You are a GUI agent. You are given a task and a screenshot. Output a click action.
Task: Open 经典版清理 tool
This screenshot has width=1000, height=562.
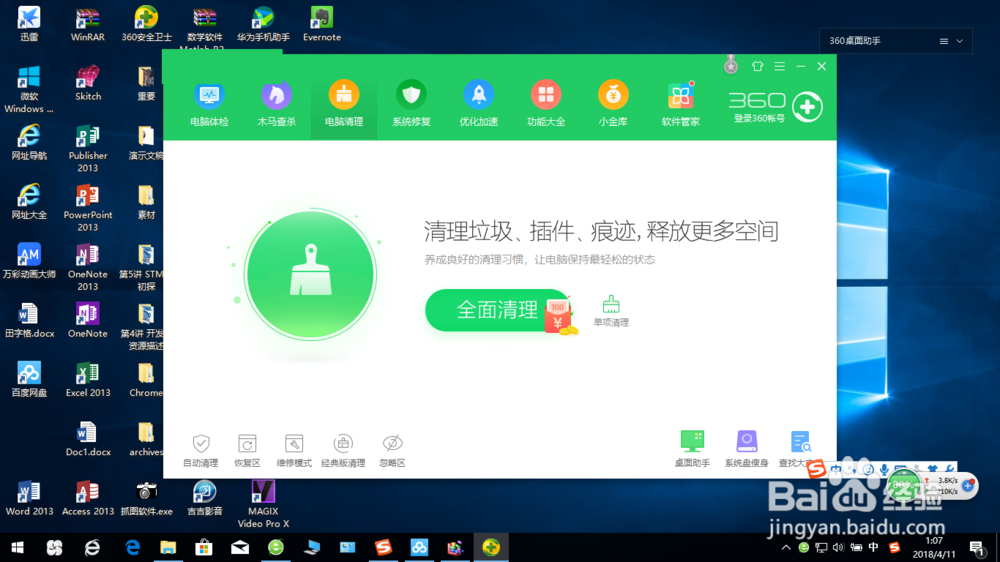coord(343,450)
